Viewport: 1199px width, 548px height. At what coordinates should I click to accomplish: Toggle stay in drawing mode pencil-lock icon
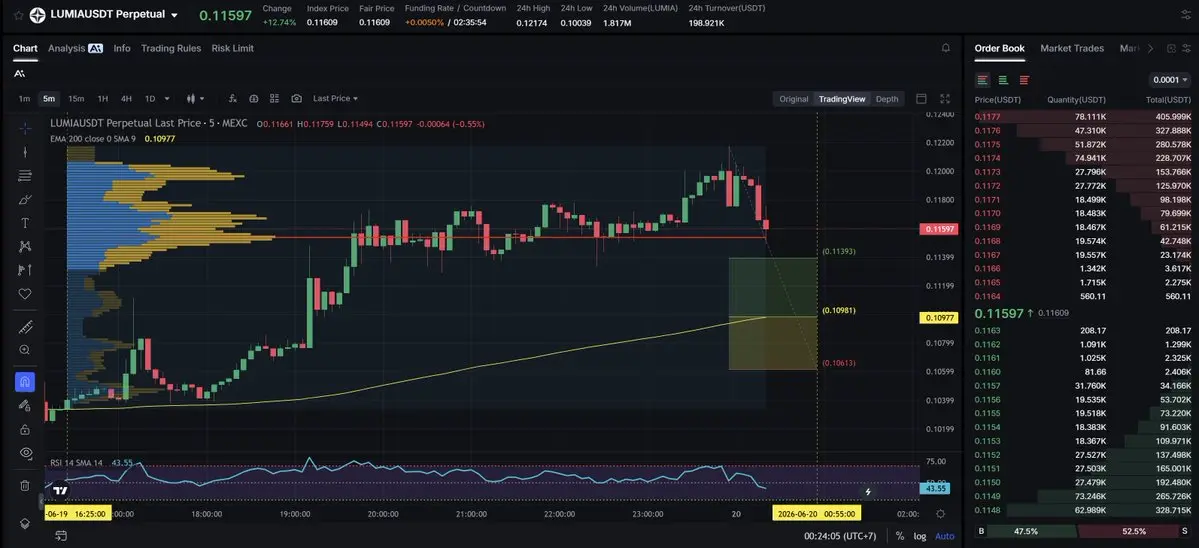[x=25, y=406]
